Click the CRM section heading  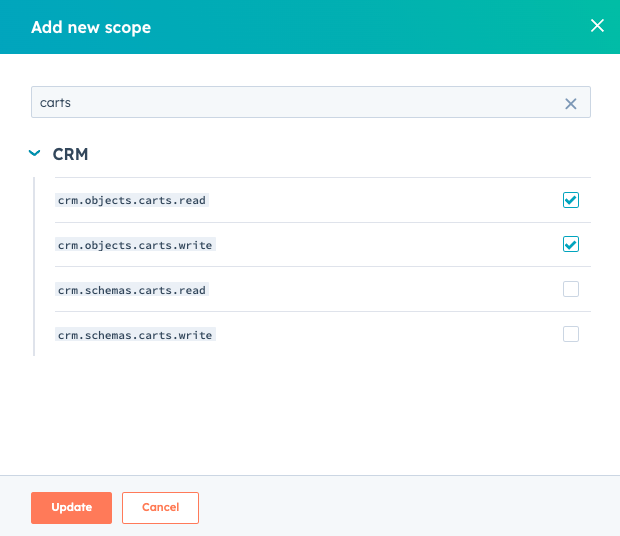coord(70,155)
